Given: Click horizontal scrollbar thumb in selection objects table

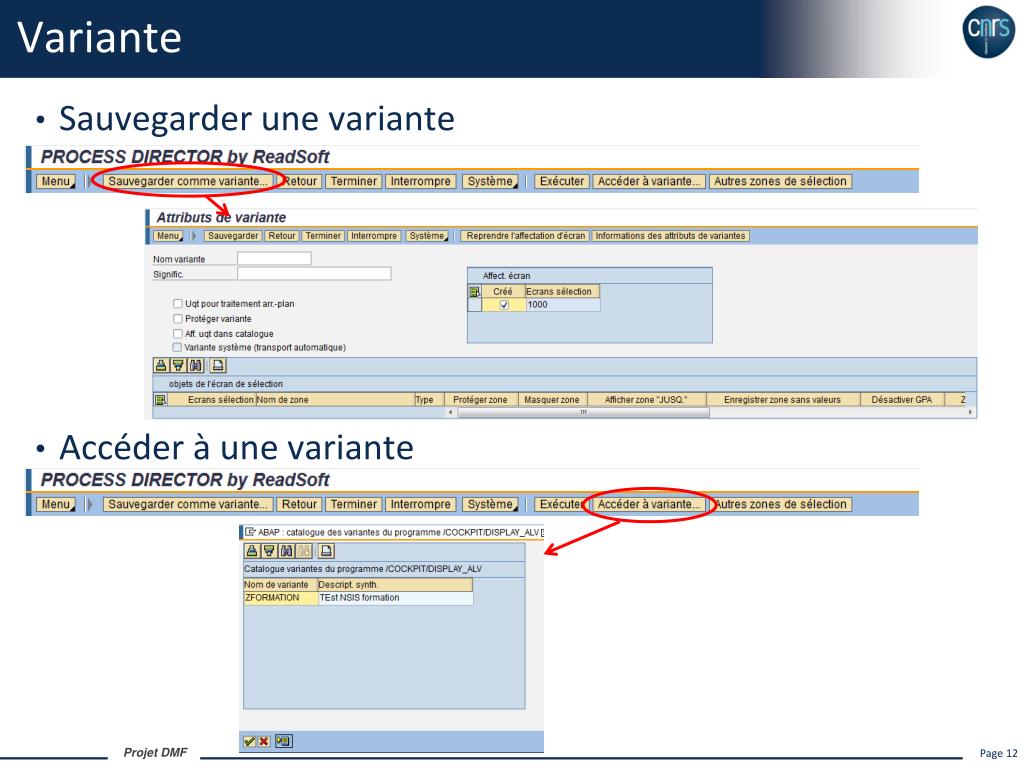Looking at the screenshot, I should 584,413.
